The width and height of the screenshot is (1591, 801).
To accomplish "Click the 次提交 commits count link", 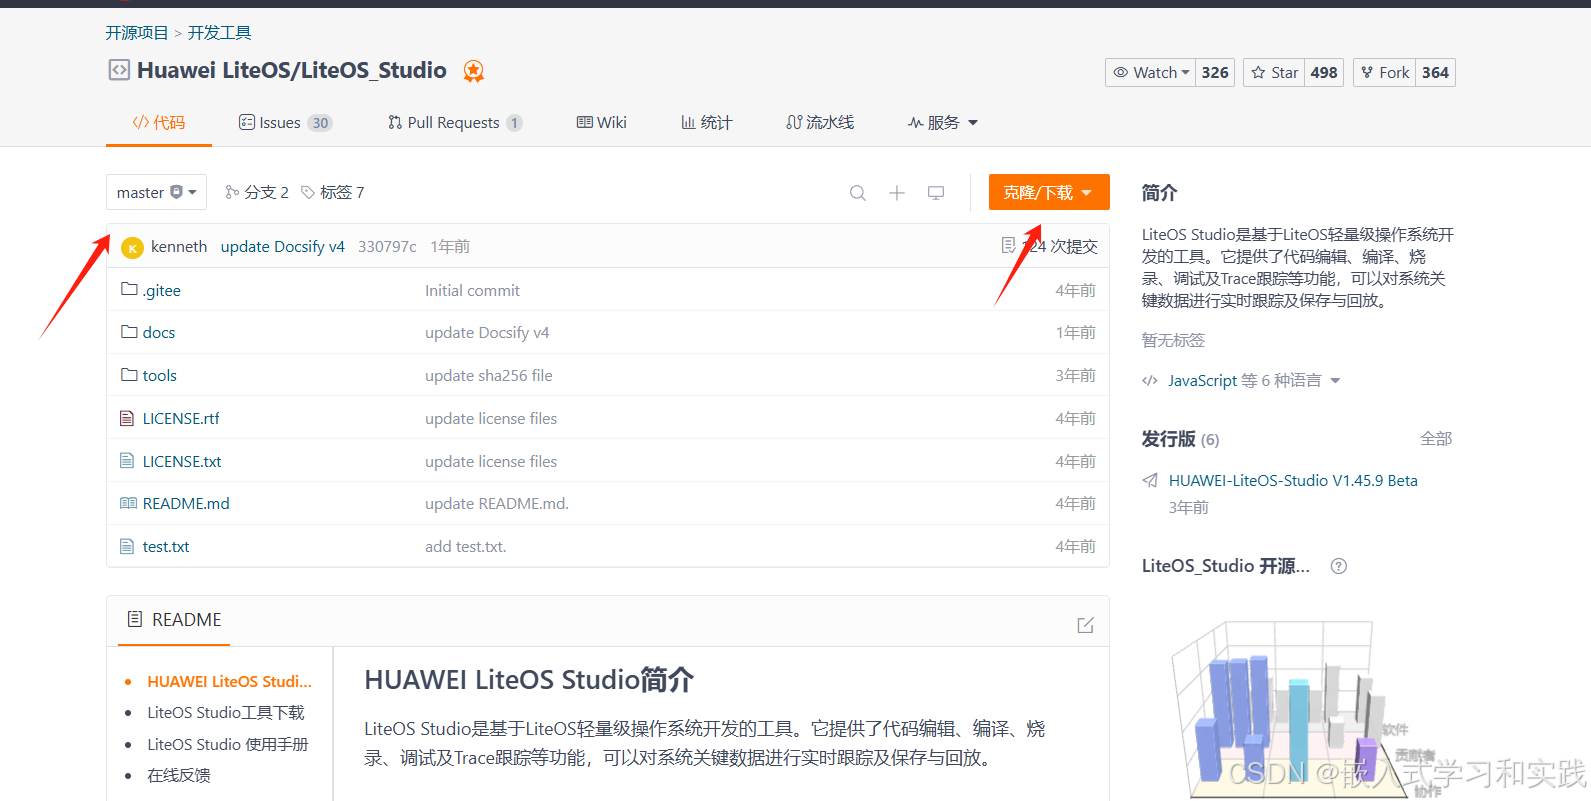I will pos(1060,246).
